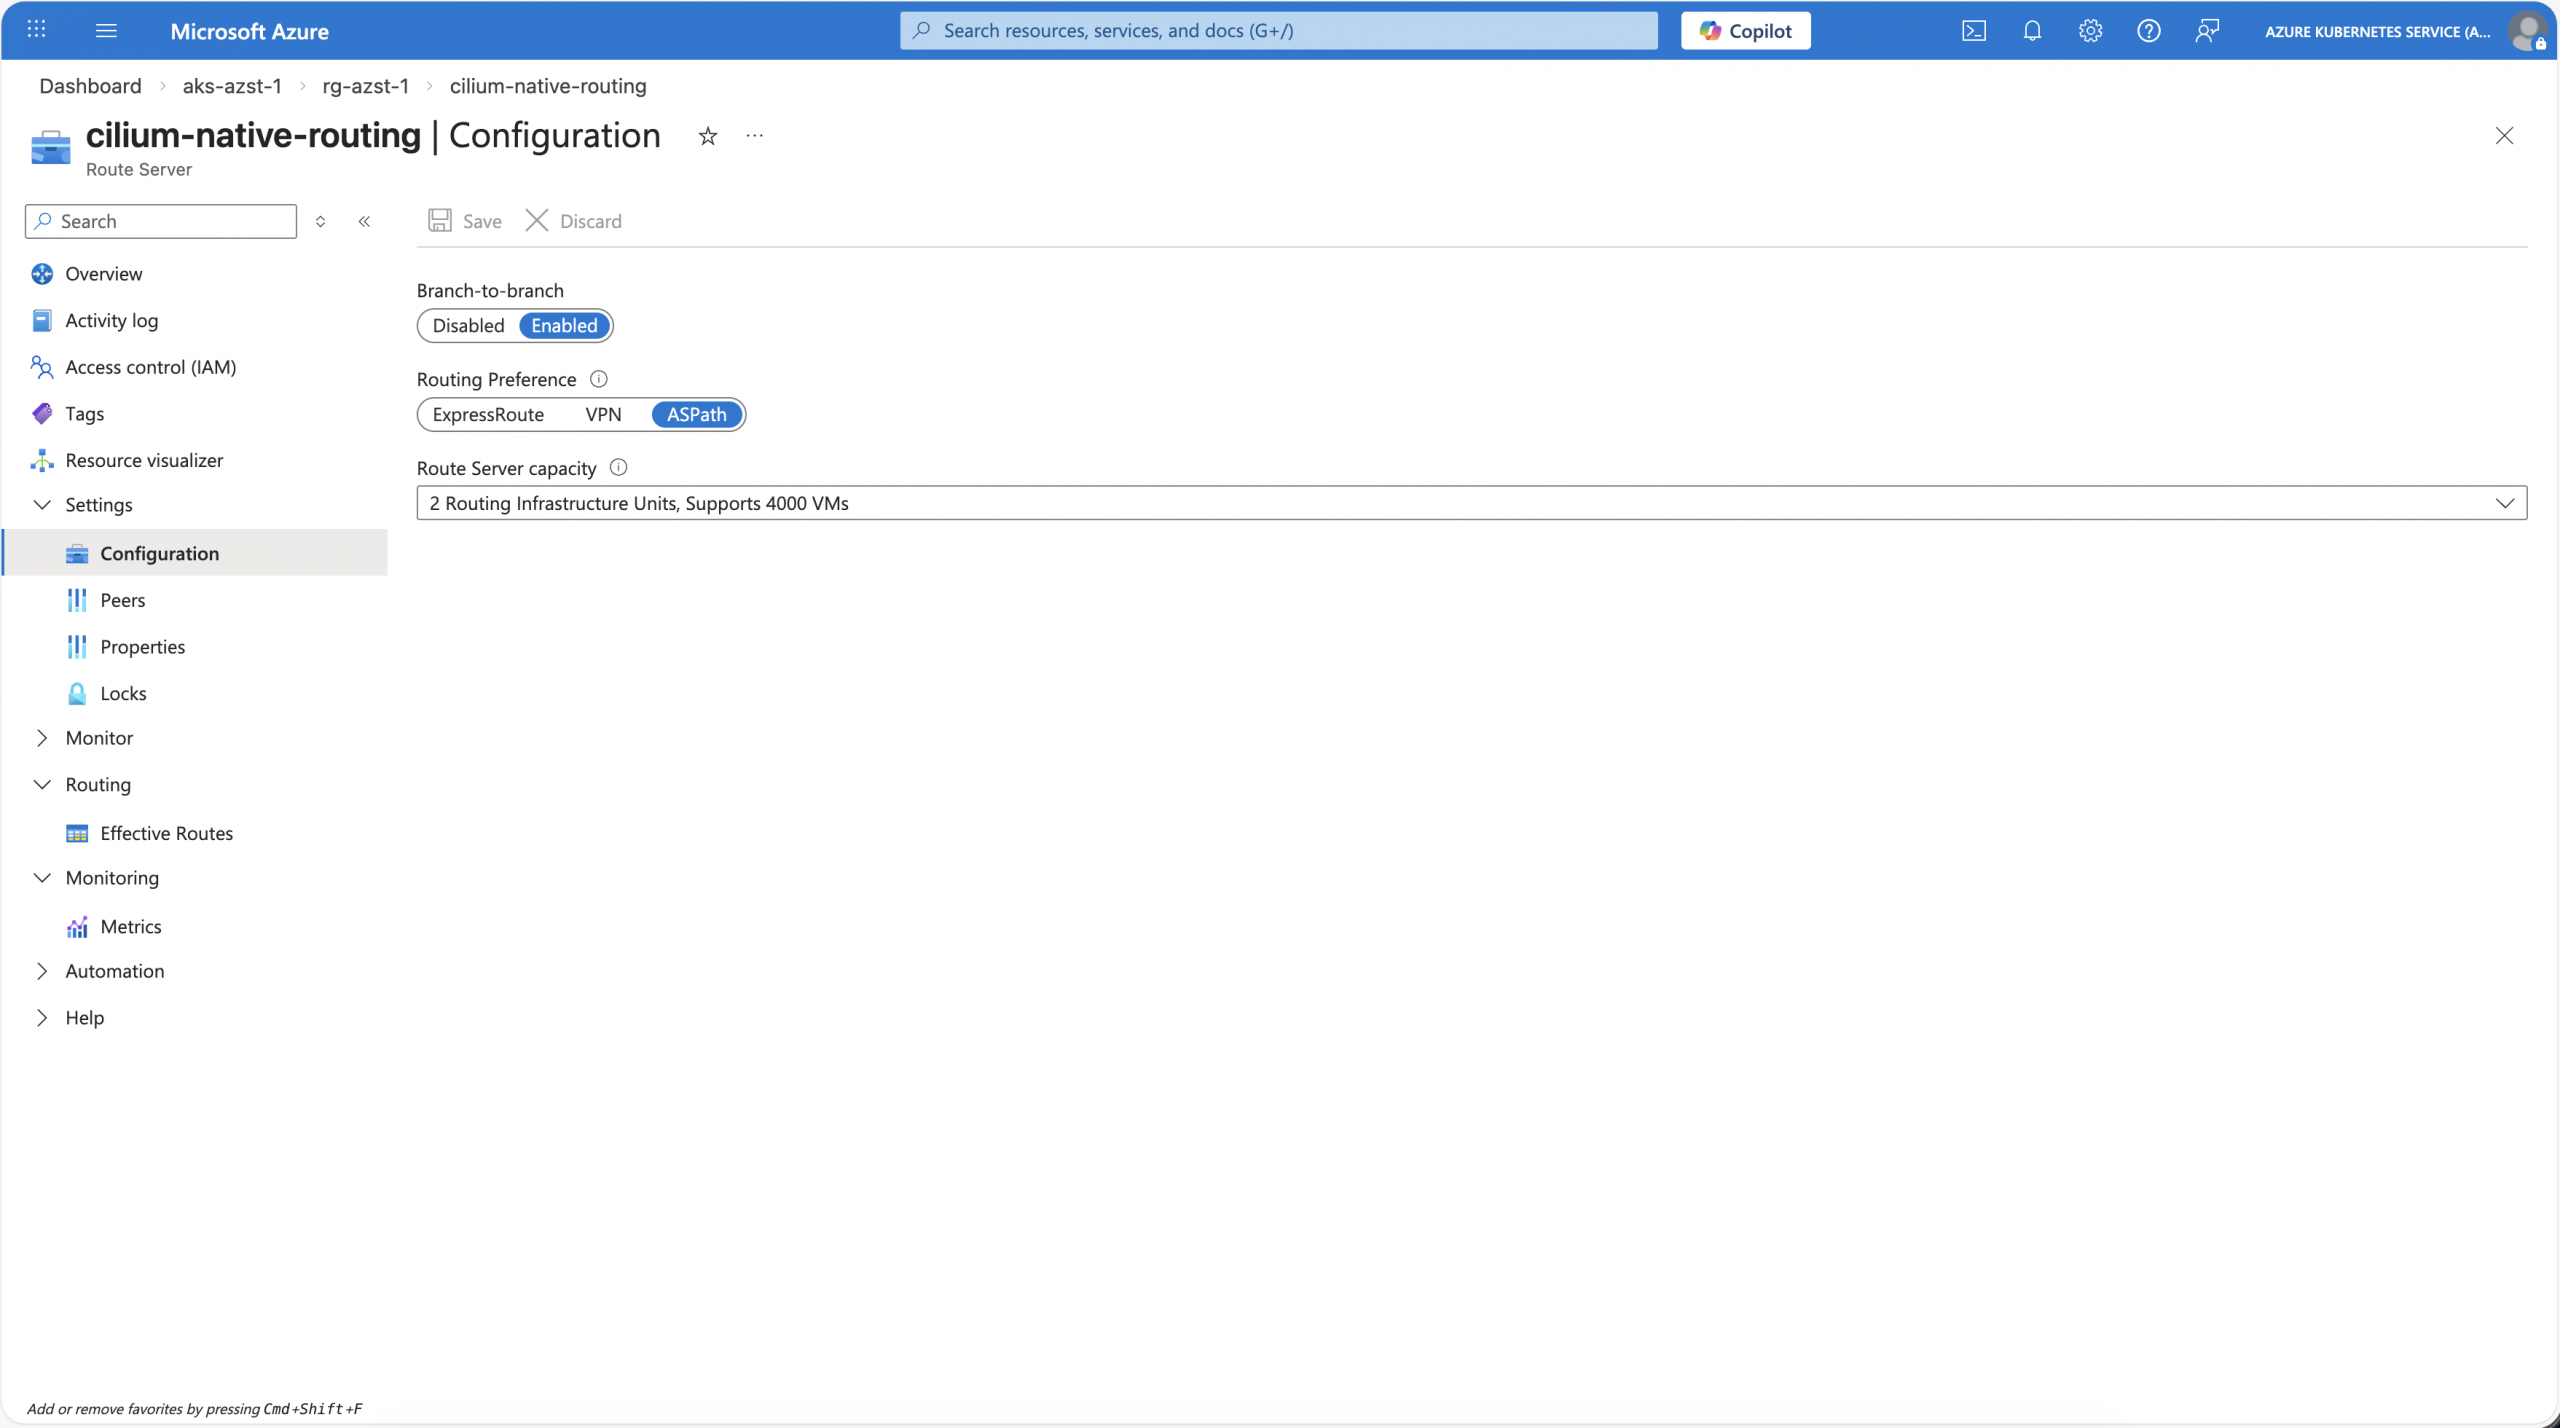This screenshot has width=2560, height=1428.
Task: Click Routing Preference info icon
Action: coord(599,379)
